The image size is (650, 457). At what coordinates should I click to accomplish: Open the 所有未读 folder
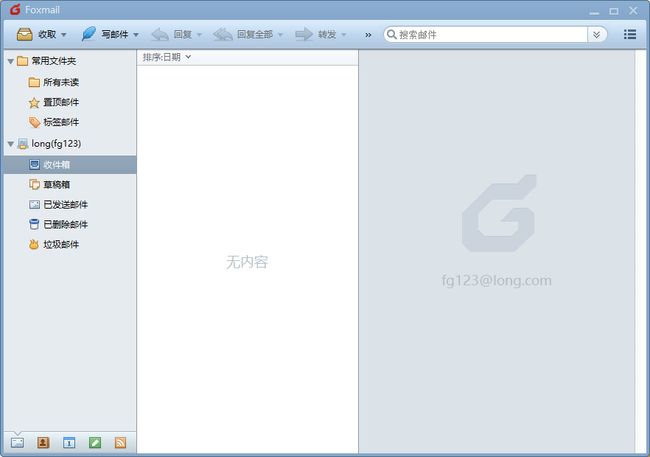point(70,82)
